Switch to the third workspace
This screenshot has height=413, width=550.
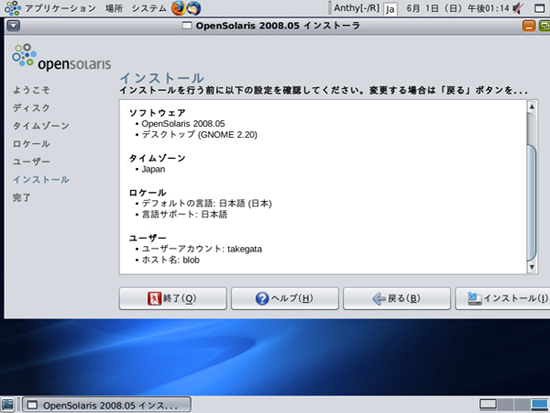tap(522, 405)
